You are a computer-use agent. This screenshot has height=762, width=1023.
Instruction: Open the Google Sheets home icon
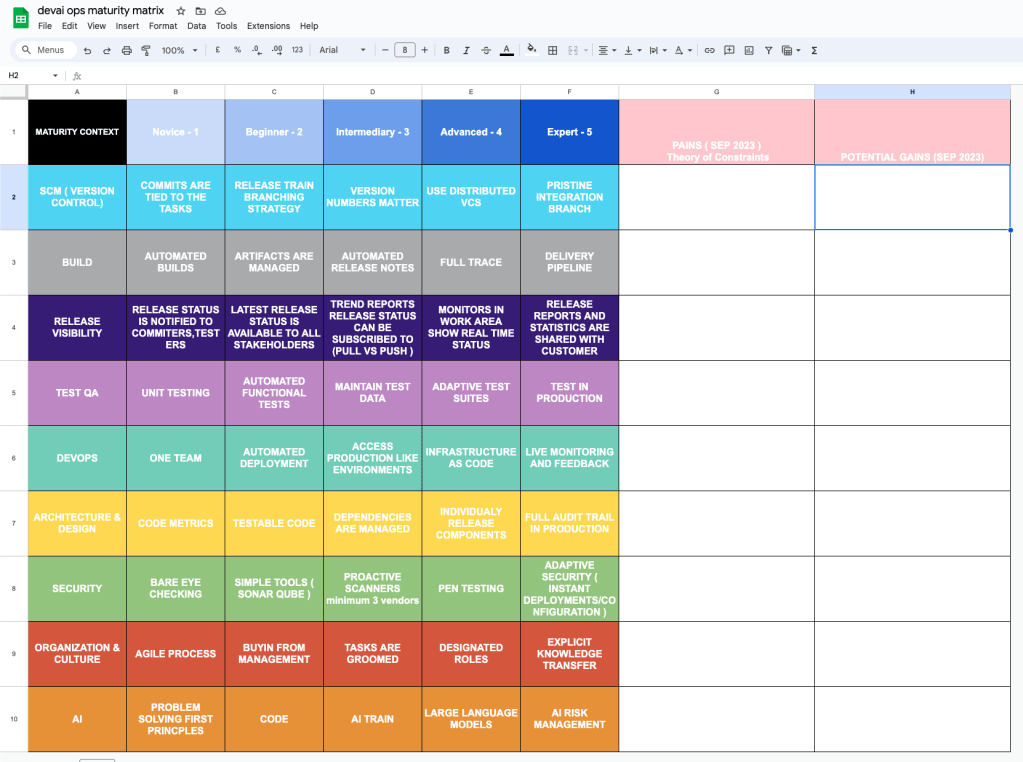(x=21, y=18)
